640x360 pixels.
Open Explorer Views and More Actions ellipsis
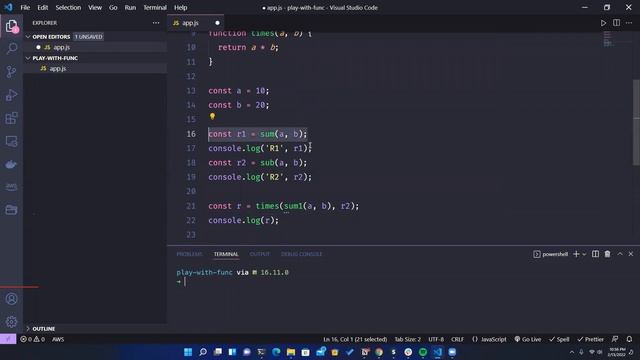[x=156, y=23]
